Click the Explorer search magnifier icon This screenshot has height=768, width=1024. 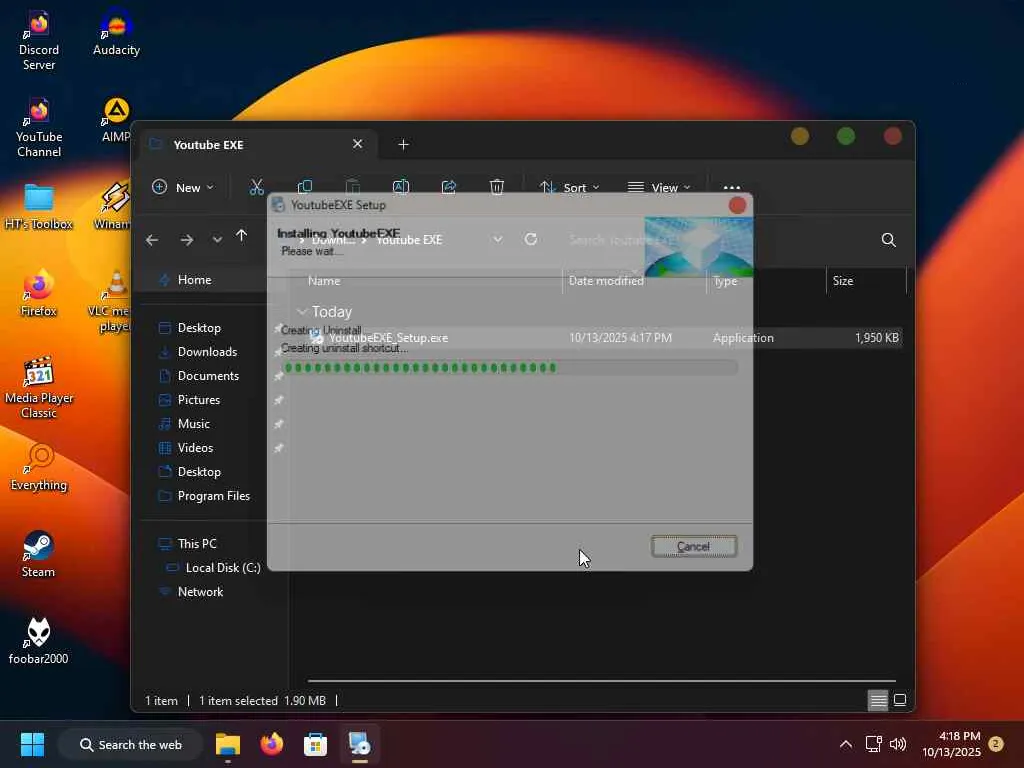[888, 240]
